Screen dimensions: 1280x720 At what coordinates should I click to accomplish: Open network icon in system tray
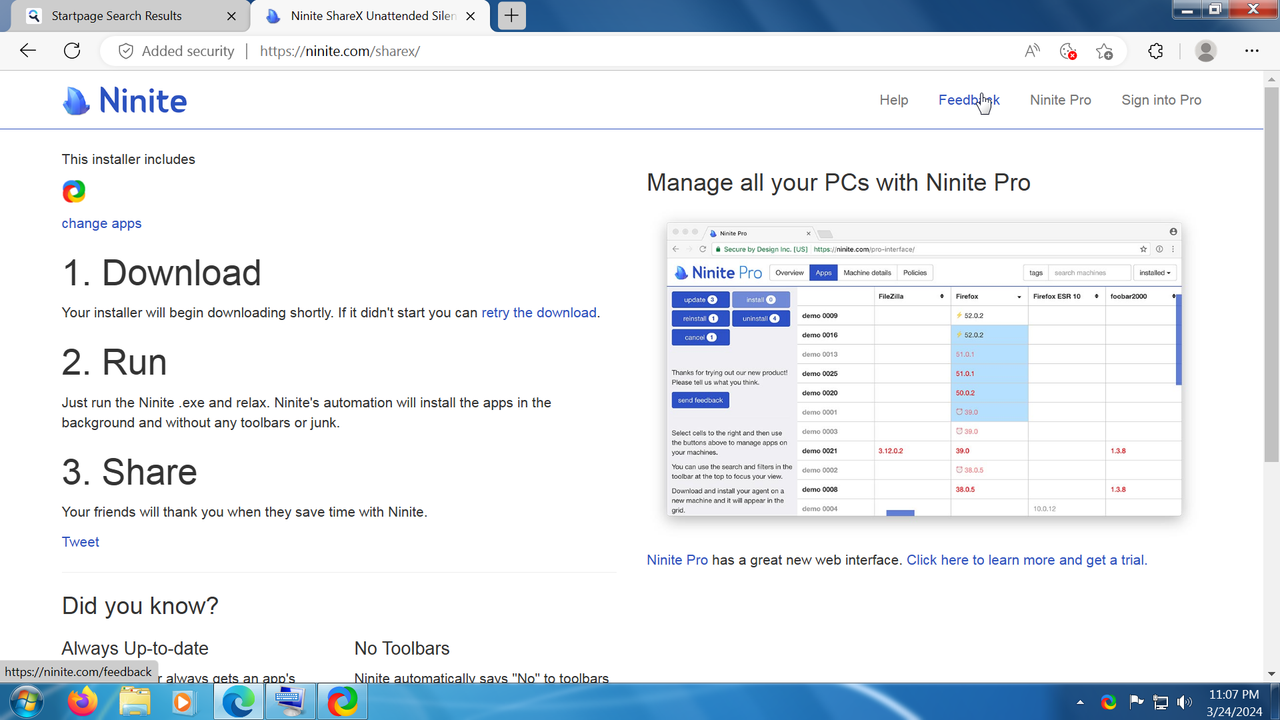click(x=1161, y=702)
